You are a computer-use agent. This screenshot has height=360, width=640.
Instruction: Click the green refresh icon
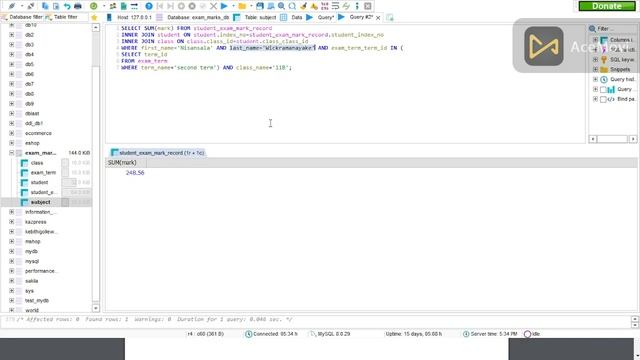click(x=93, y=6)
